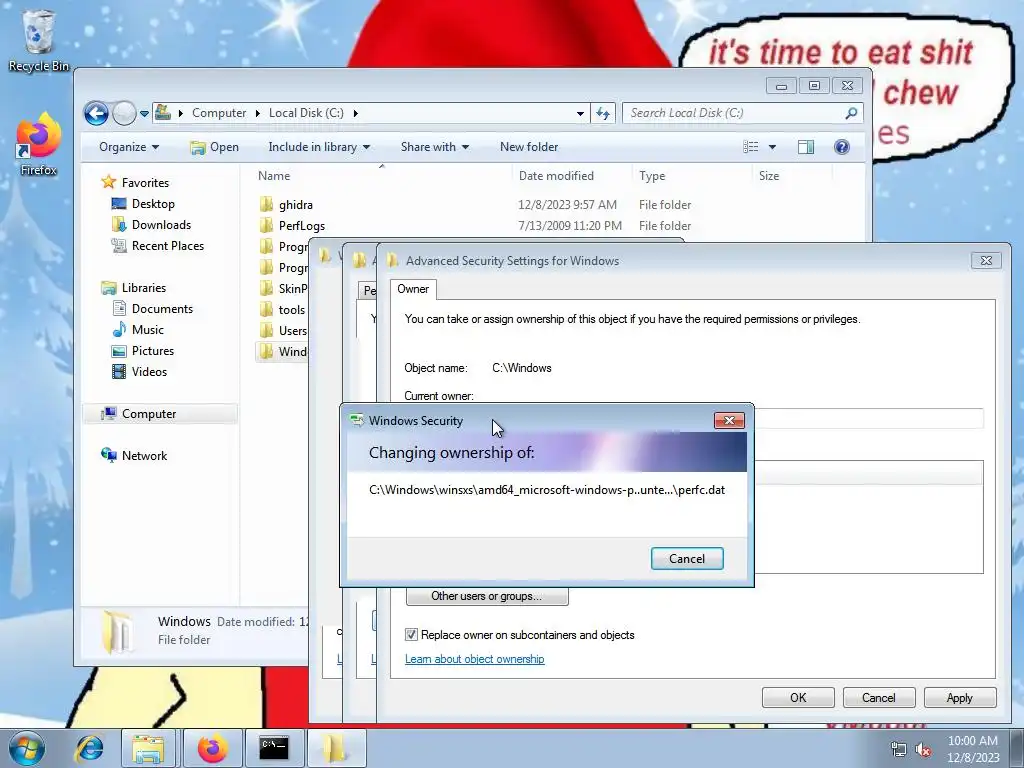Select Computer in navigation pane
Viewport: 1024px width, 768px height.
point(149,413)
